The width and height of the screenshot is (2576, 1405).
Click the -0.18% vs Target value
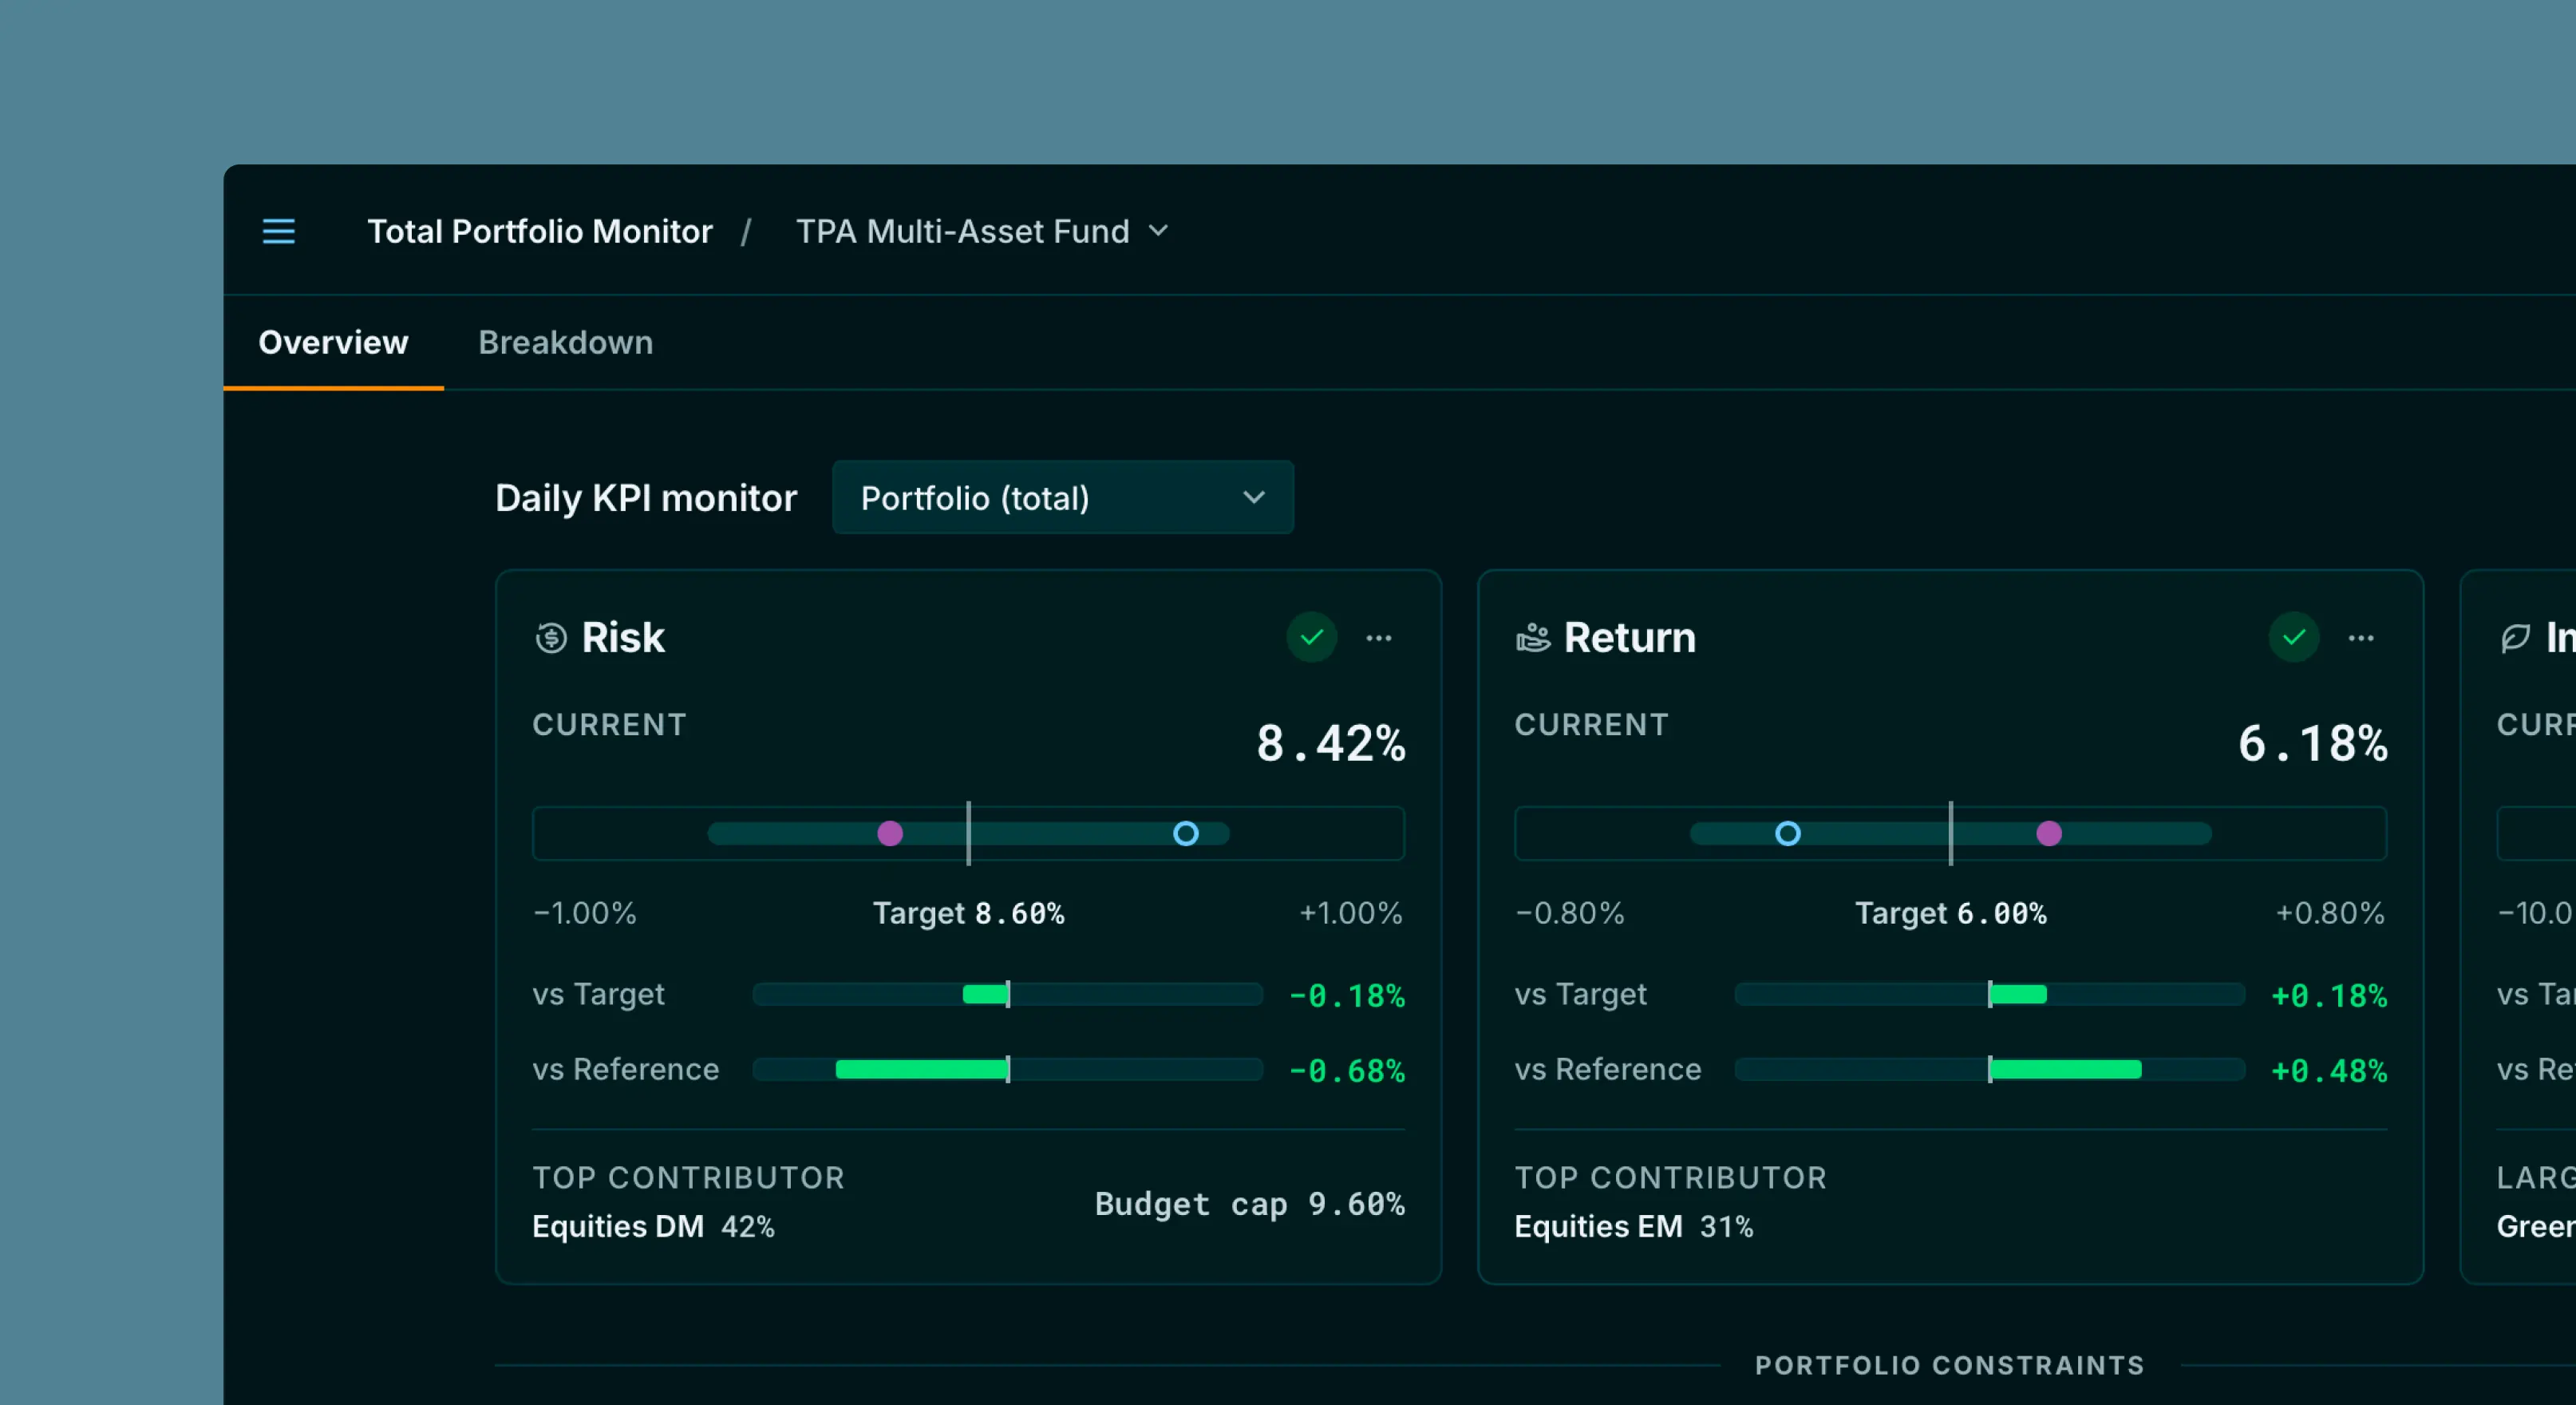(x=1347, y=995)
